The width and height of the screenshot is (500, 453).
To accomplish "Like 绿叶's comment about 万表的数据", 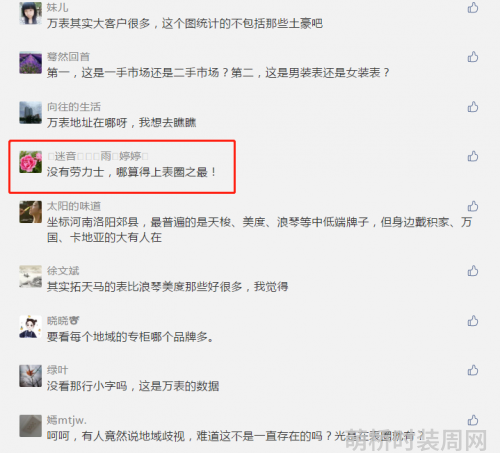I will pyautogui.click(x=473, y=370).
